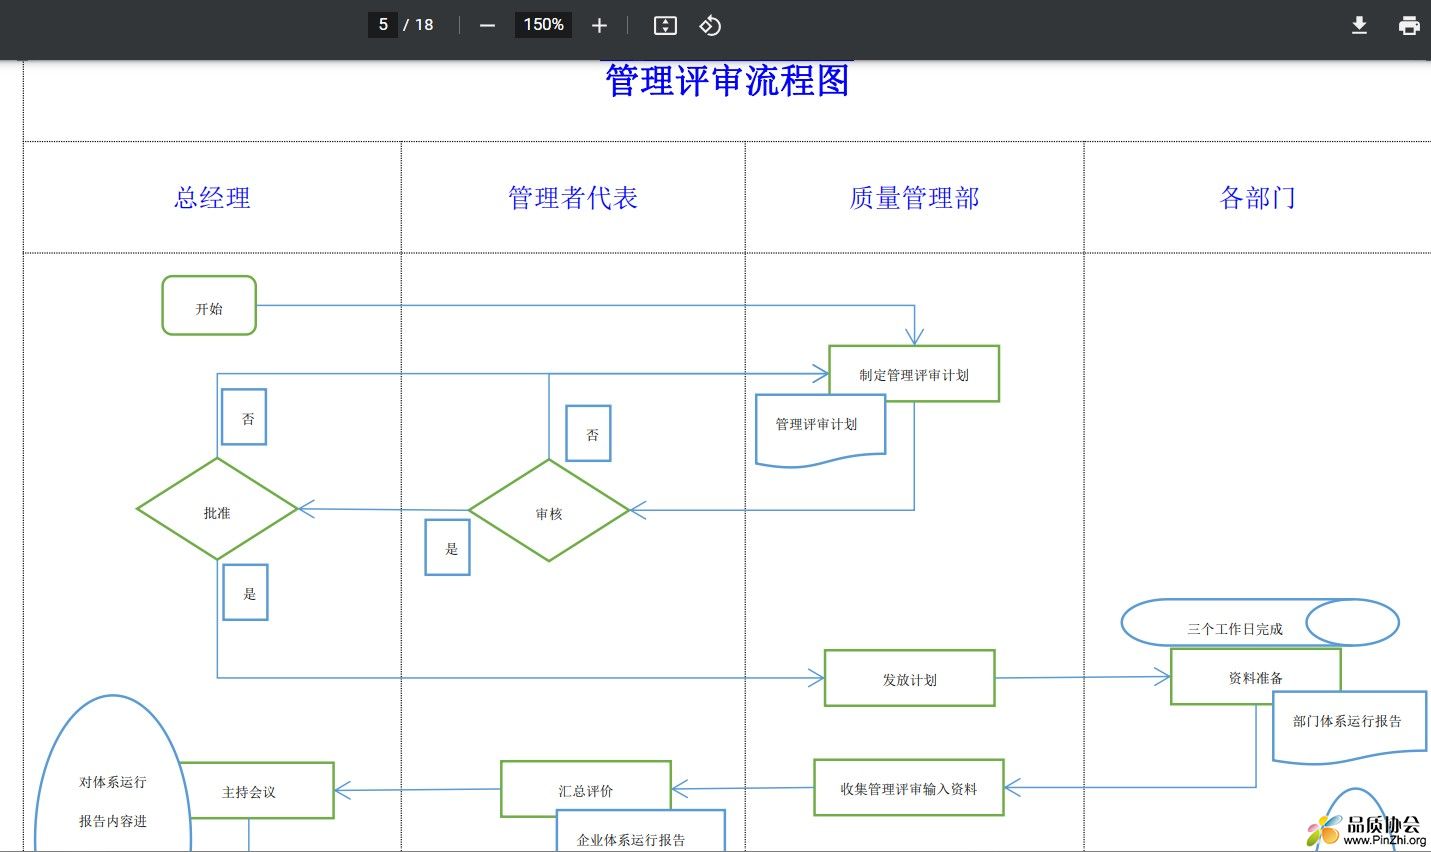Click the 部门体系运行报告 document shape

(x=1349, y=727)
